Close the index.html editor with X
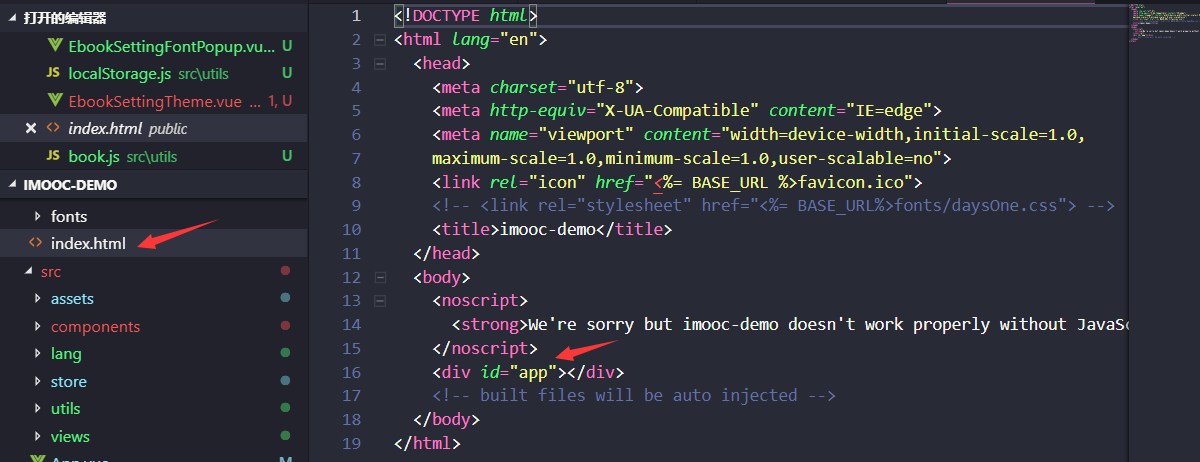Image resolution: width=1200 pixels, height=462 pixels. 30,128
